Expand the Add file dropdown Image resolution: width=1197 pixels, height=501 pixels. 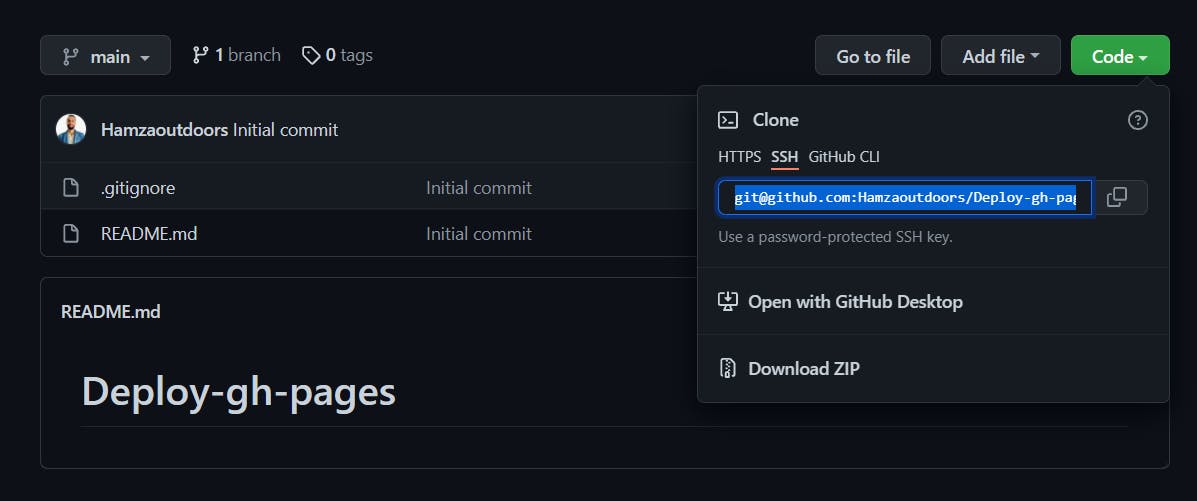pyautogui.click(x=1000, y=56)
